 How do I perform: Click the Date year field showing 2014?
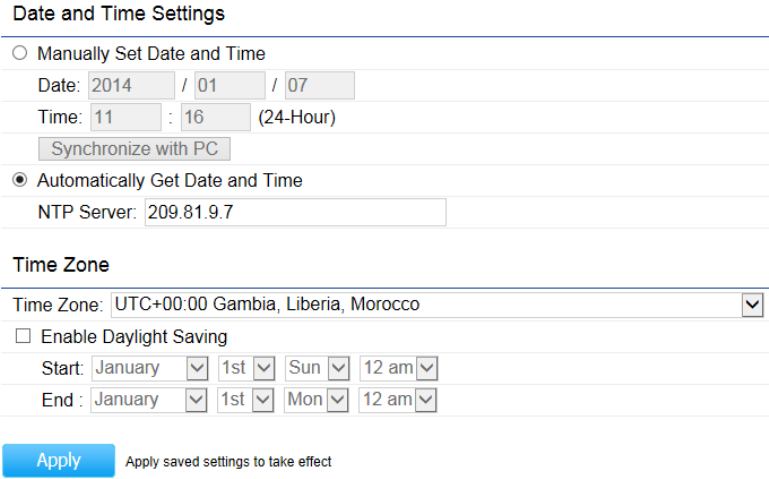[x=131, y=86]
